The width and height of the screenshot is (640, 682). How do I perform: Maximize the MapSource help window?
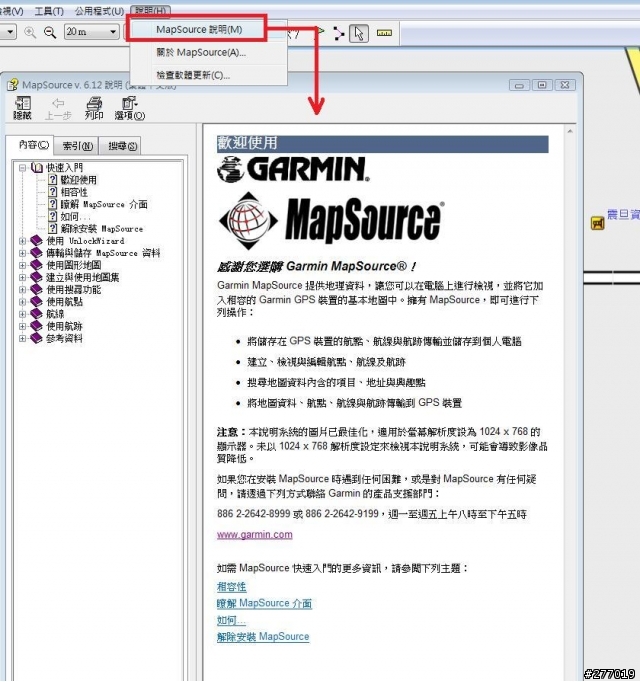point(542,85)
